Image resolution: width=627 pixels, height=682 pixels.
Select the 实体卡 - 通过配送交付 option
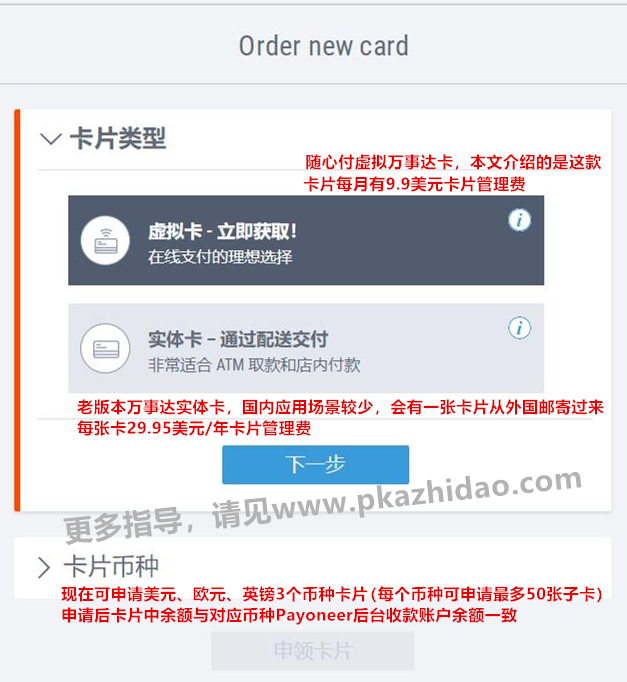point(306,348)
